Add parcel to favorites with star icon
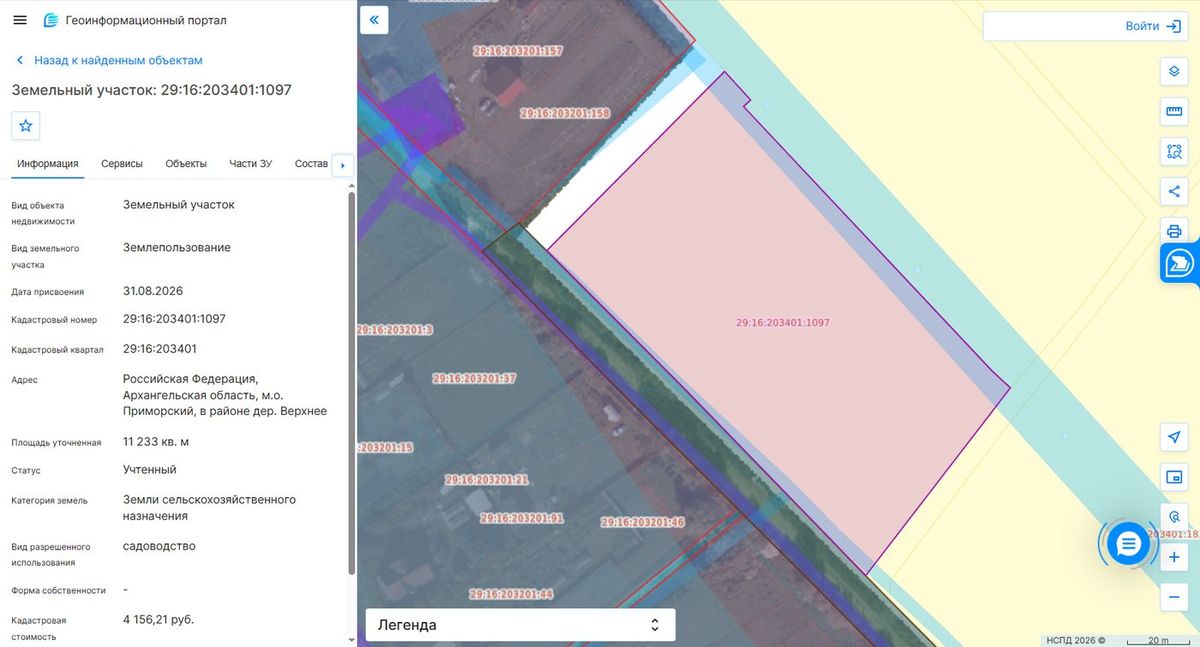This screenshot has width=1200, height=647. coord(26,126)
